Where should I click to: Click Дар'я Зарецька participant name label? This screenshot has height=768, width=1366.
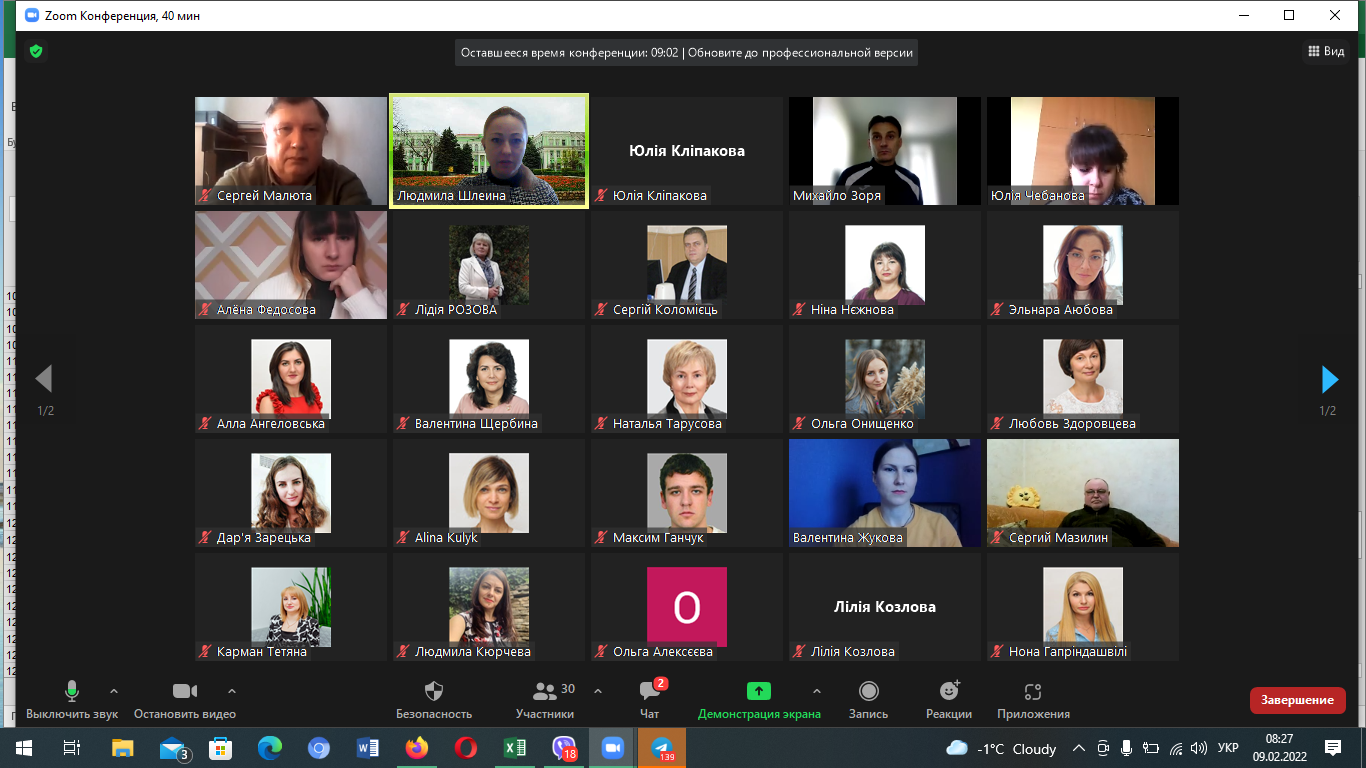pyautogui.click(x=264, y=538)
